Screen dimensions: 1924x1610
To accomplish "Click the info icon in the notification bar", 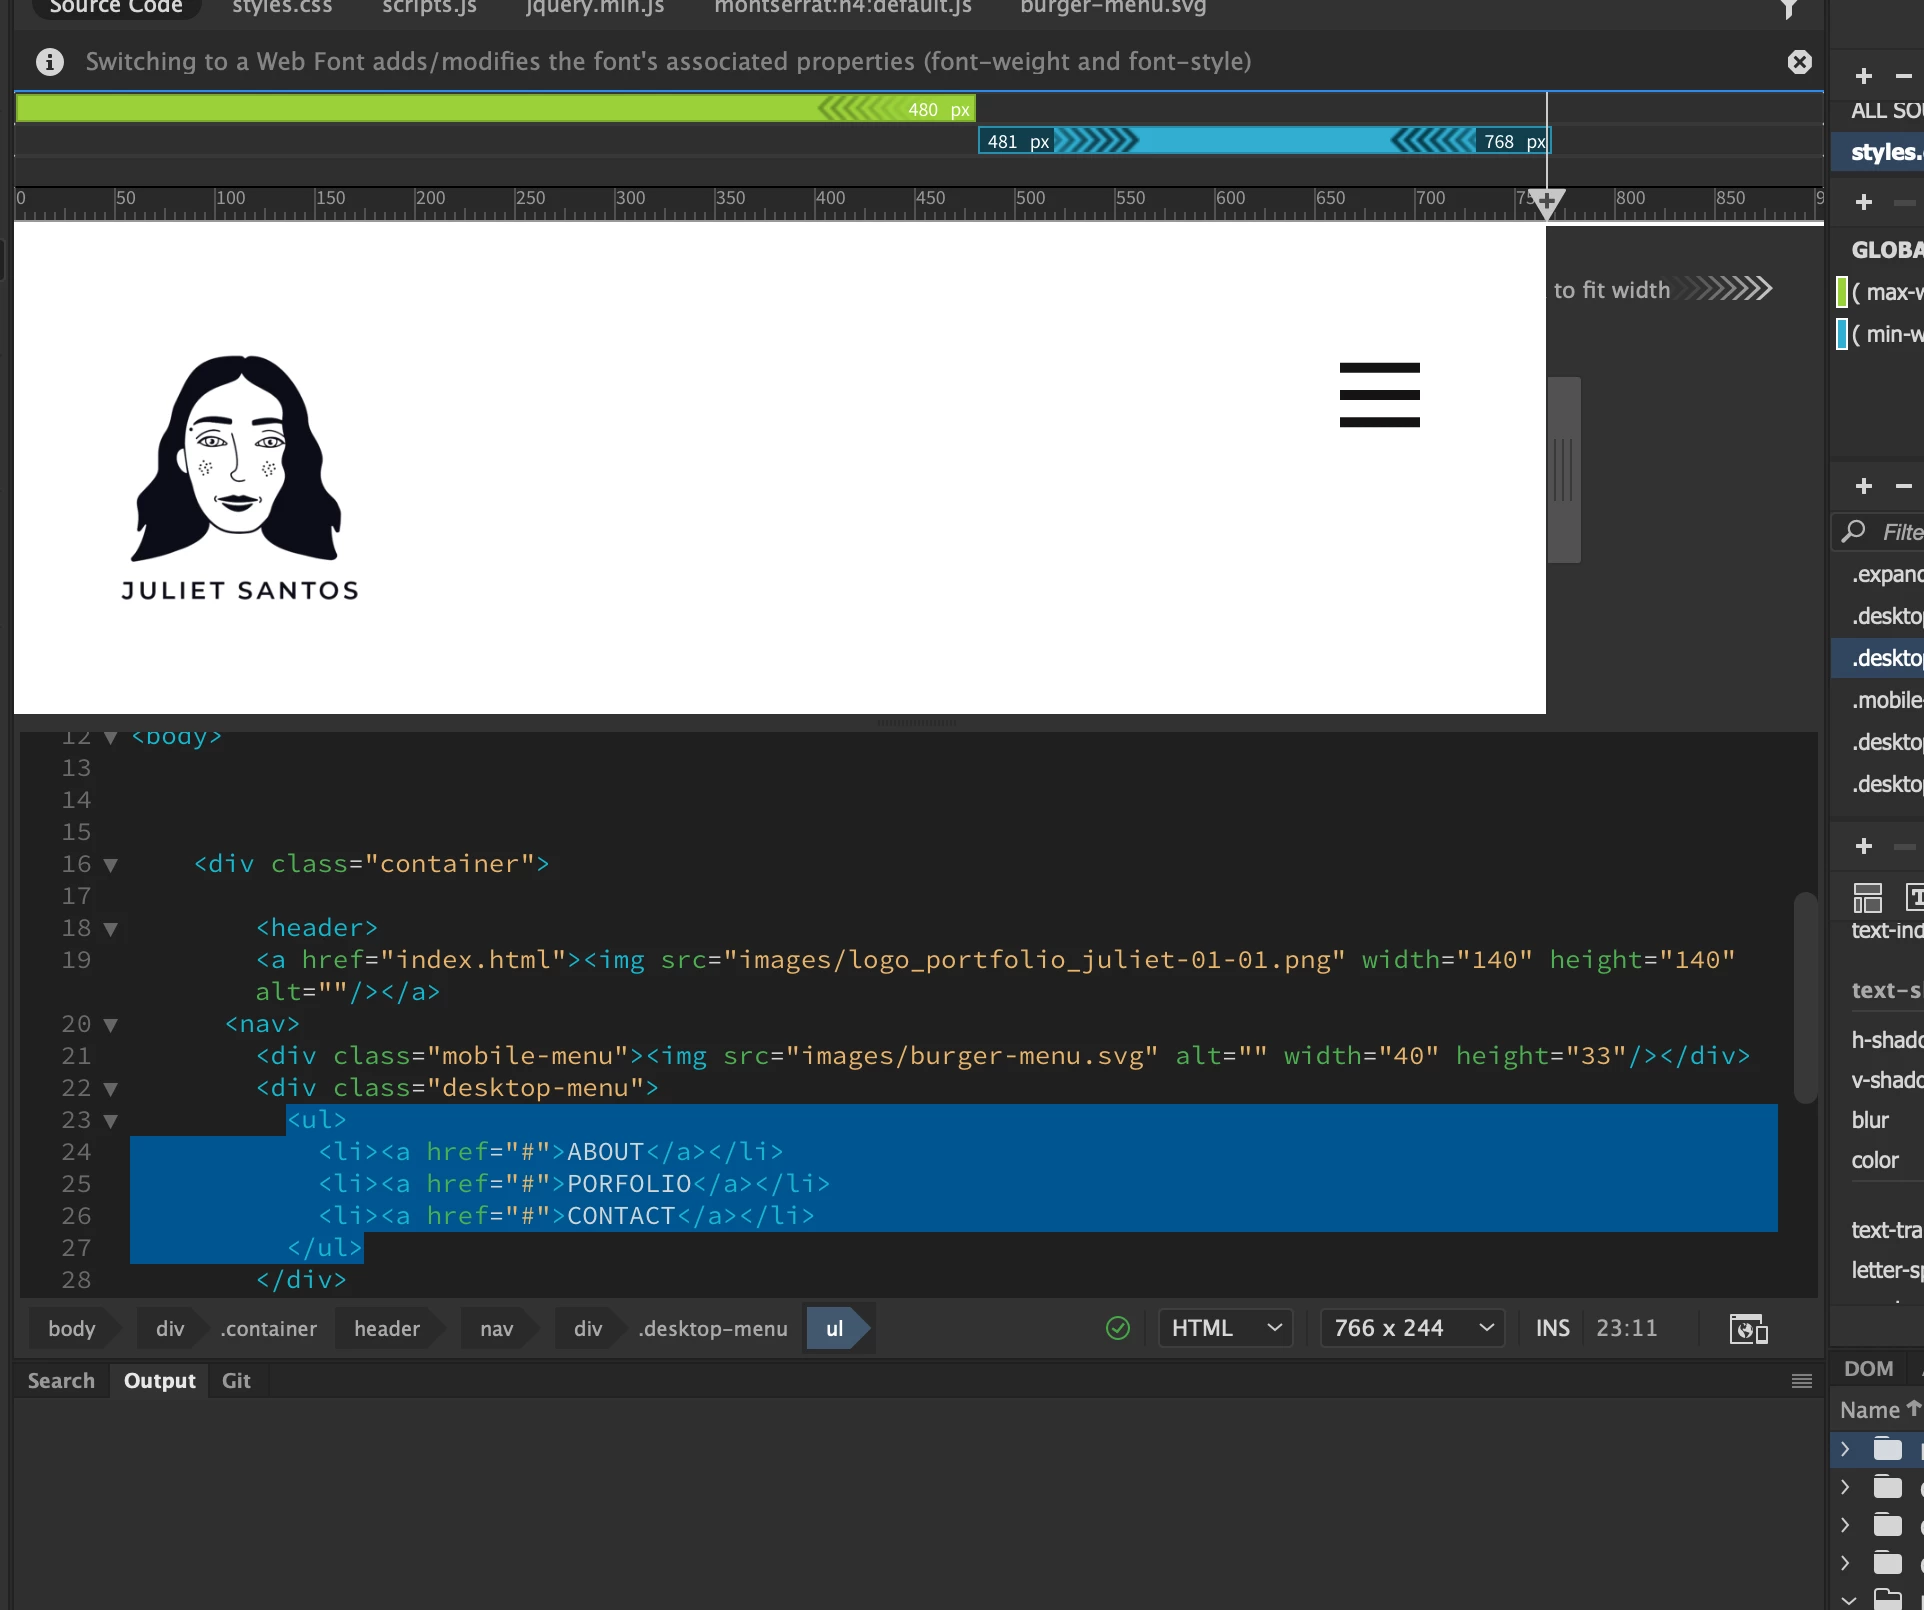I will click(x=50, y=62).
